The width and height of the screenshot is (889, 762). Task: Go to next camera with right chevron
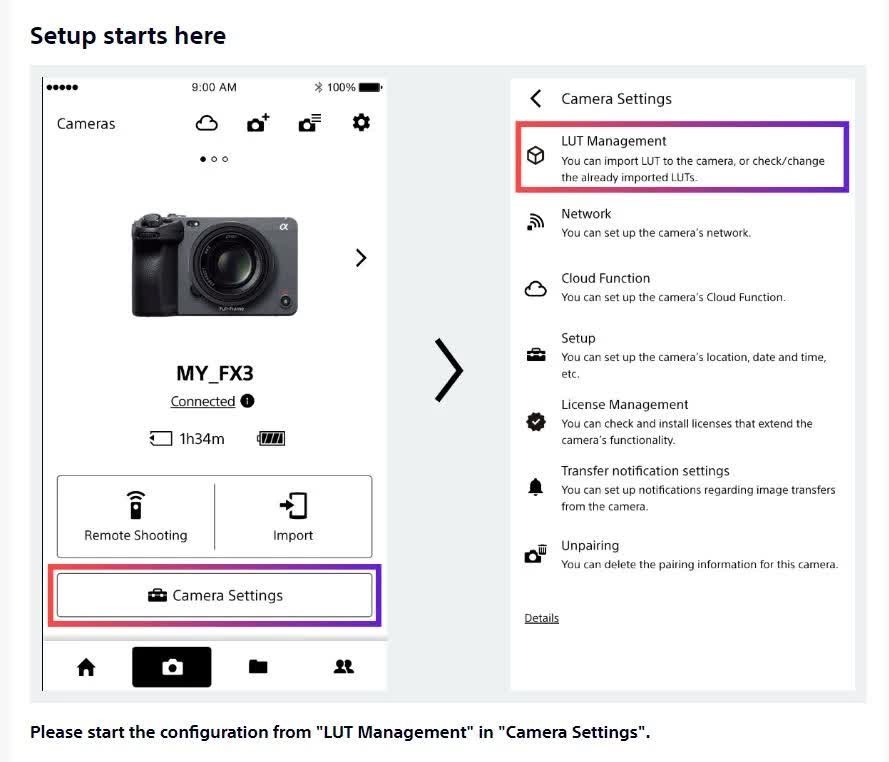(x=361, y=258)
